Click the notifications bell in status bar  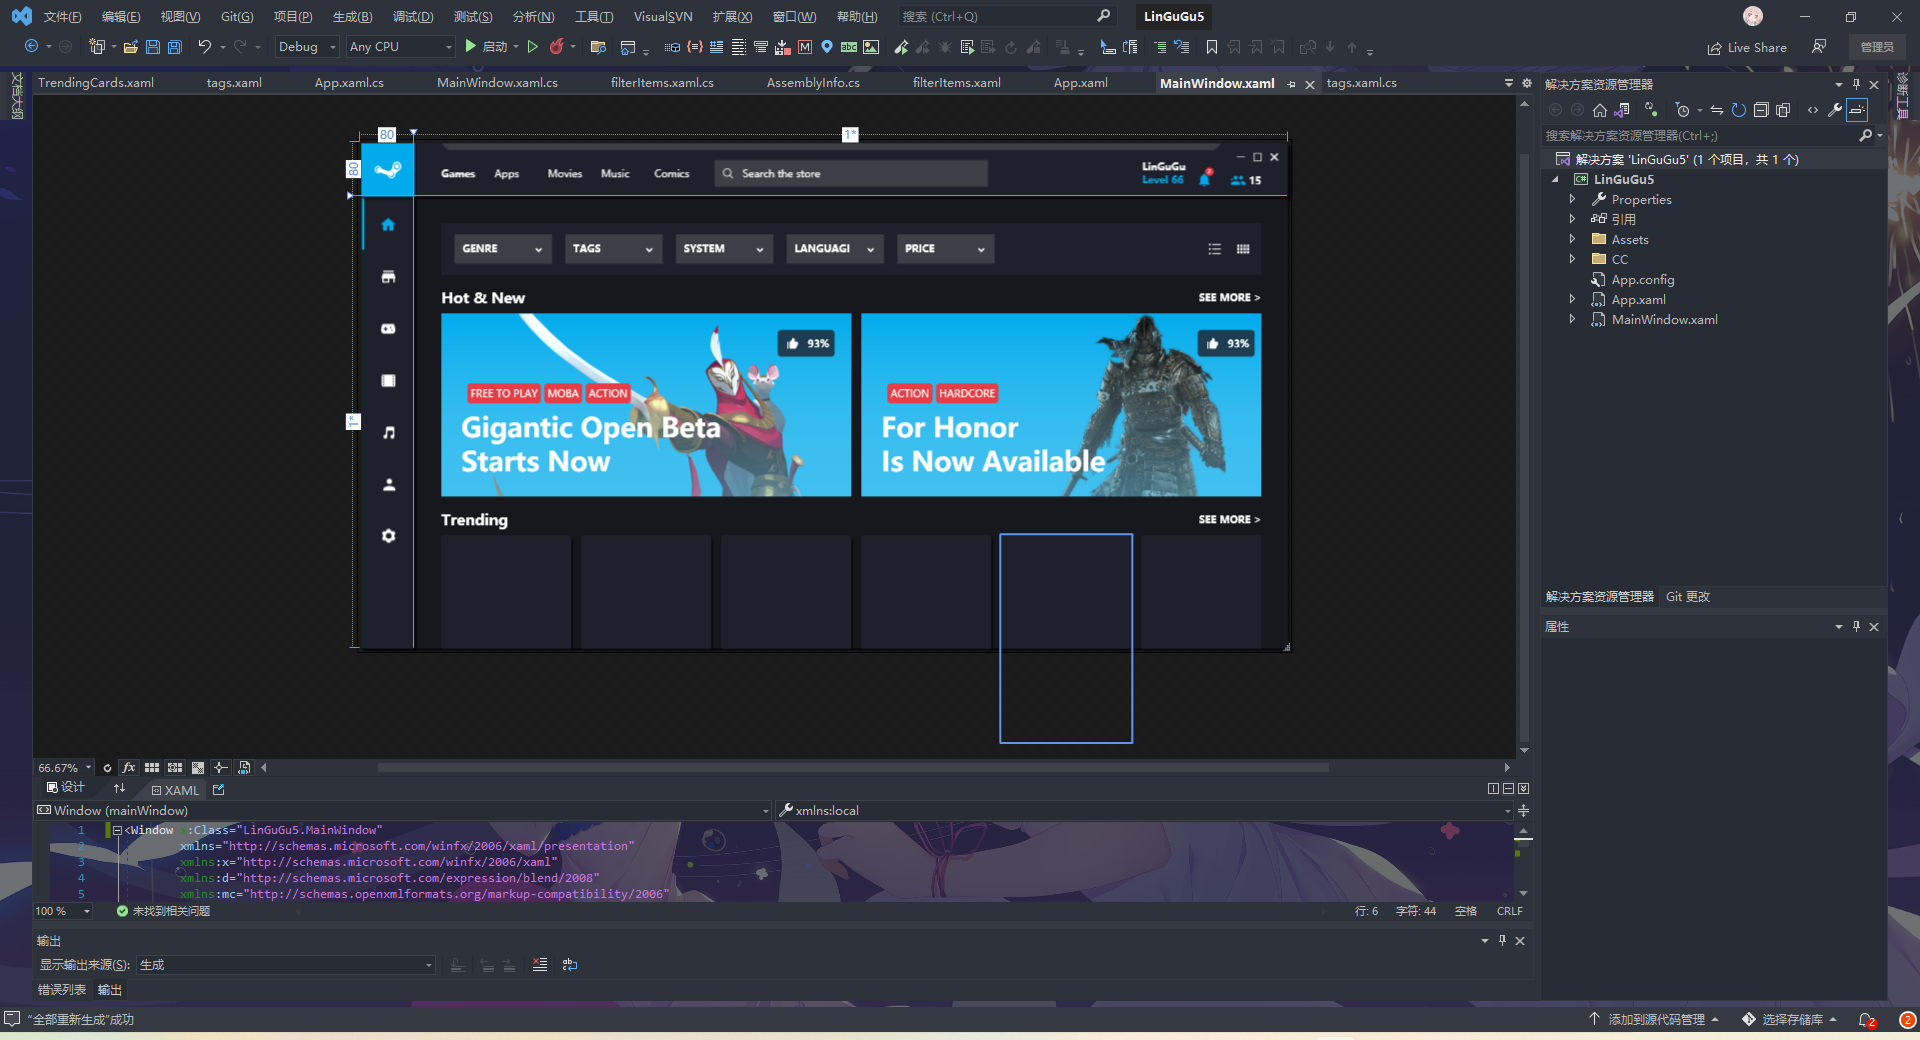(x=1866, y=1020)
